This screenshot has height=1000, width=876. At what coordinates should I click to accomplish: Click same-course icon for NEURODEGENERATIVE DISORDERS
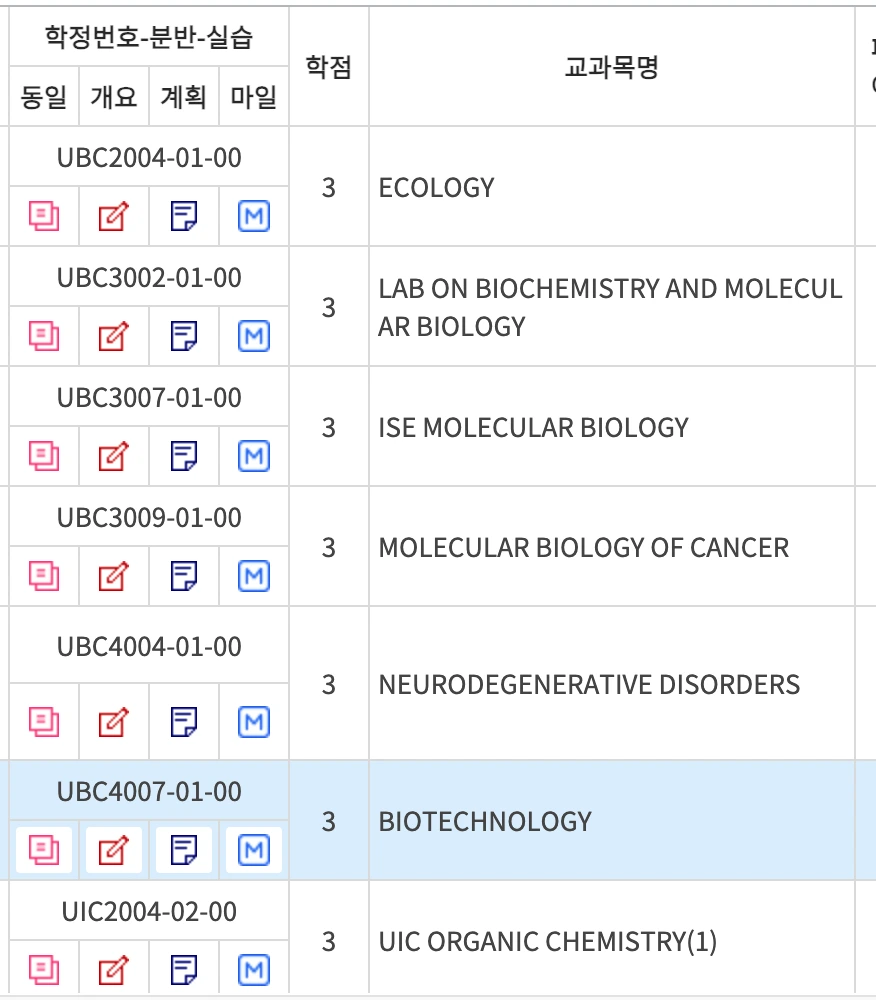coord(44,722)
